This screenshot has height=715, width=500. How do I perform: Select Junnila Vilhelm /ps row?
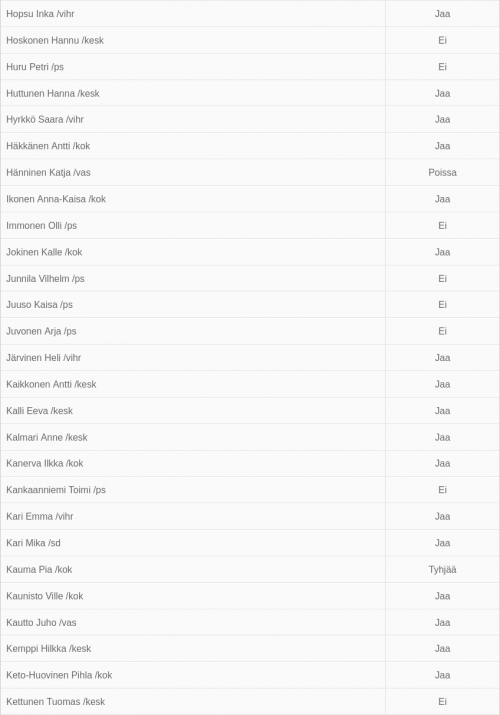250,278
